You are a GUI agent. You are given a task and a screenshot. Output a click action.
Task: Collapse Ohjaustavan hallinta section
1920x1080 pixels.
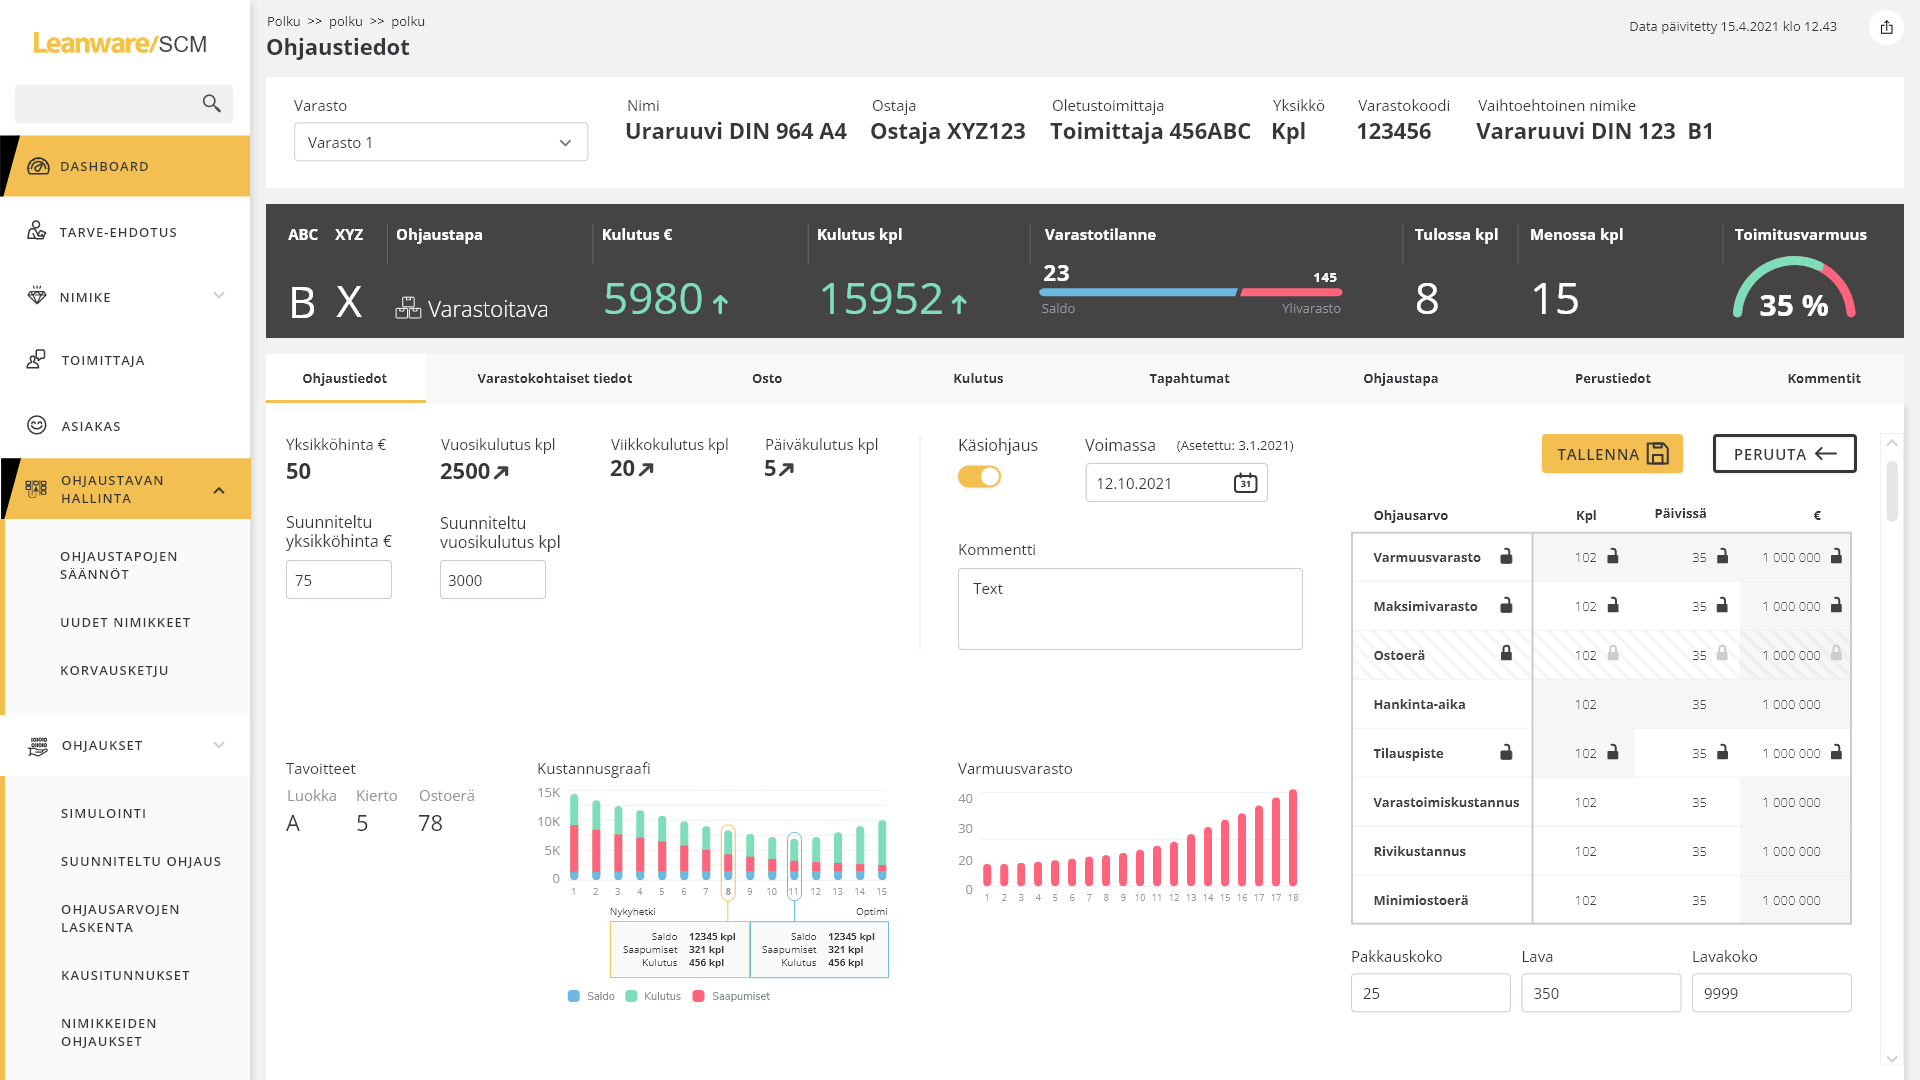pos(219,490)
